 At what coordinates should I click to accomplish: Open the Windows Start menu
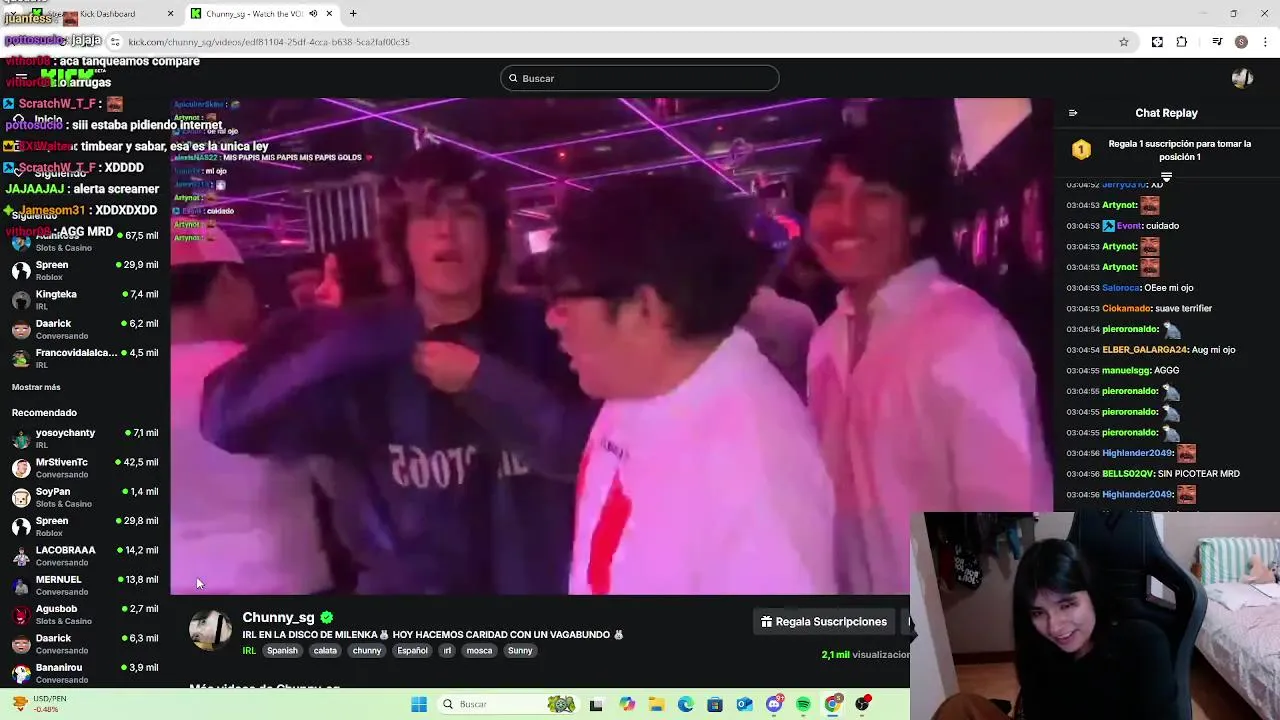point(419,704)
